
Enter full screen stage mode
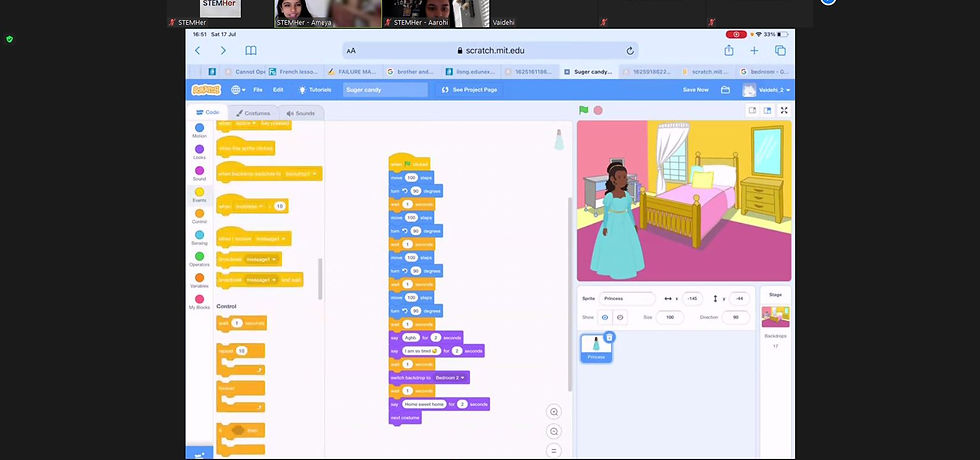click(784, 111)
